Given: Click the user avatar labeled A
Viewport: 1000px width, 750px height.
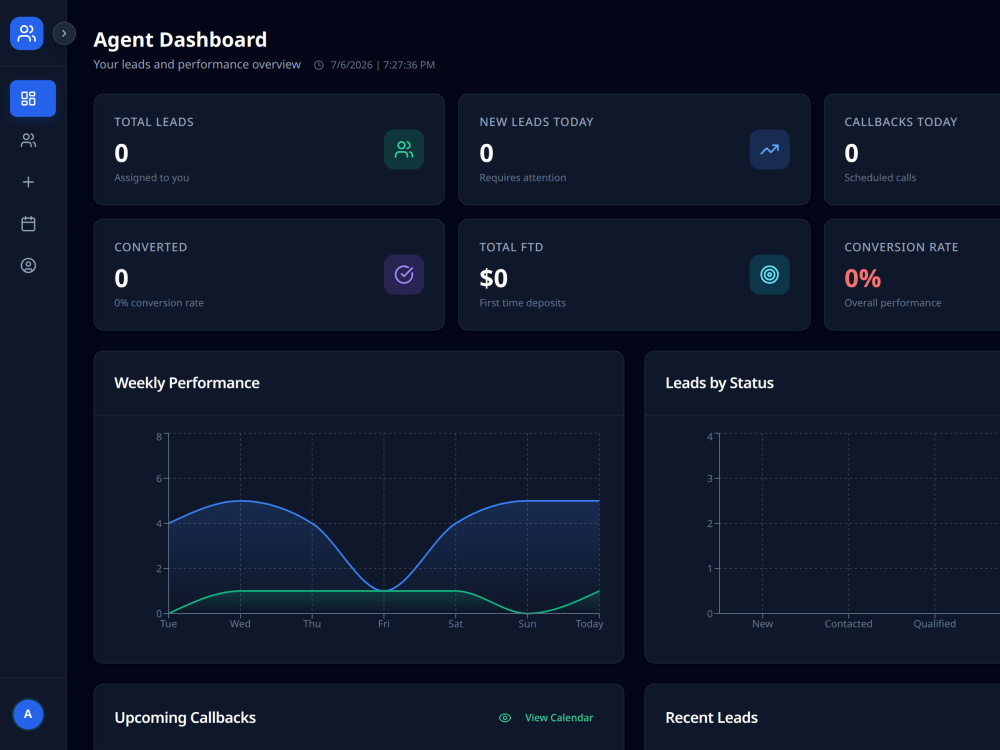Looking at the screenshot, I should (x=28, y=714).
